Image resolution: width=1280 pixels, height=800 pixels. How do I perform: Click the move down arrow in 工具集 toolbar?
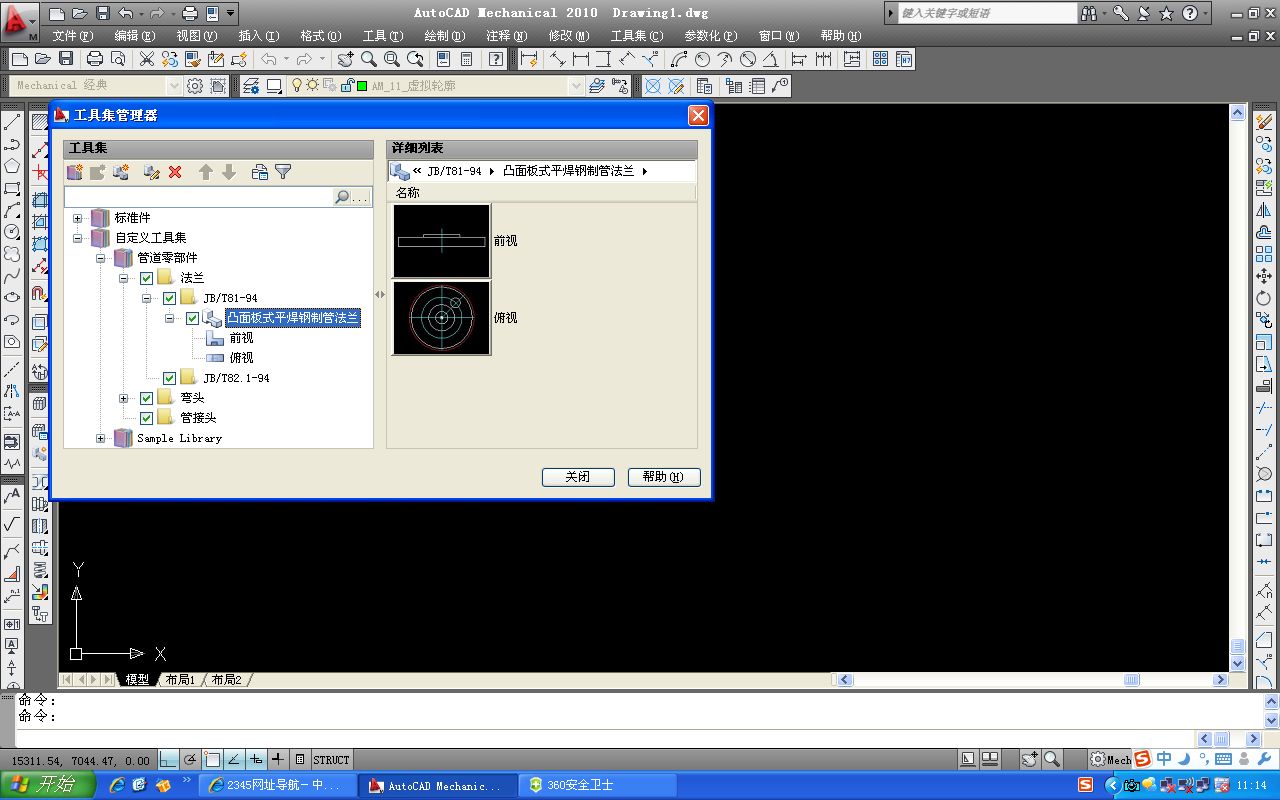[229, 172]
